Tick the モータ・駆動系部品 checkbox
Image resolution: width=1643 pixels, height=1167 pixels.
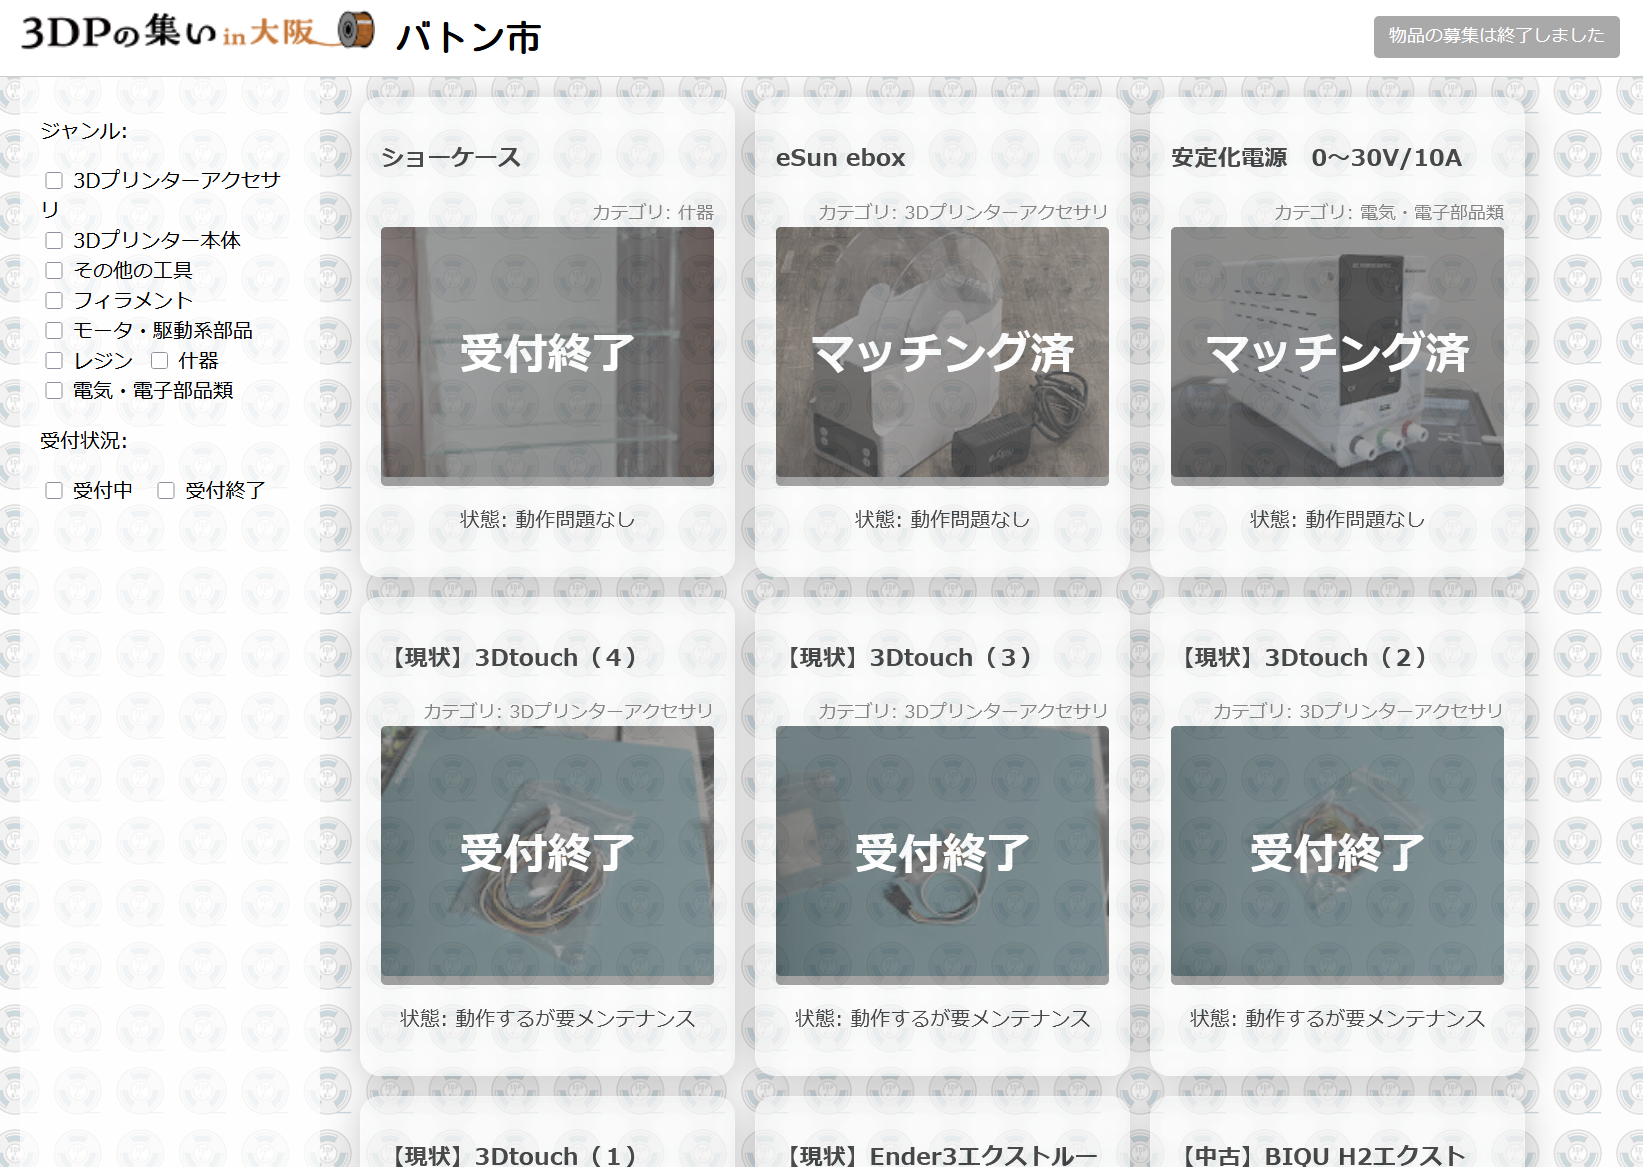[55, 331]
